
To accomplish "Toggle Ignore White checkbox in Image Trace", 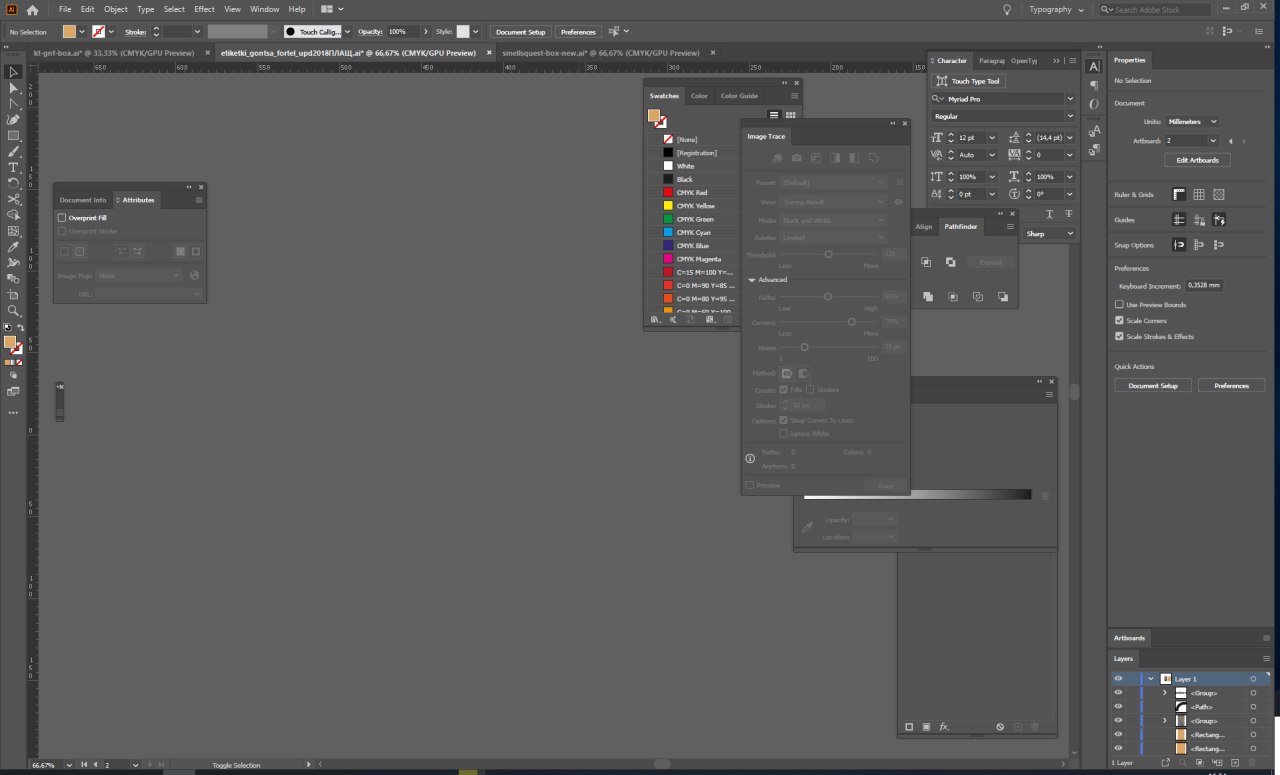I will [783, 433].
